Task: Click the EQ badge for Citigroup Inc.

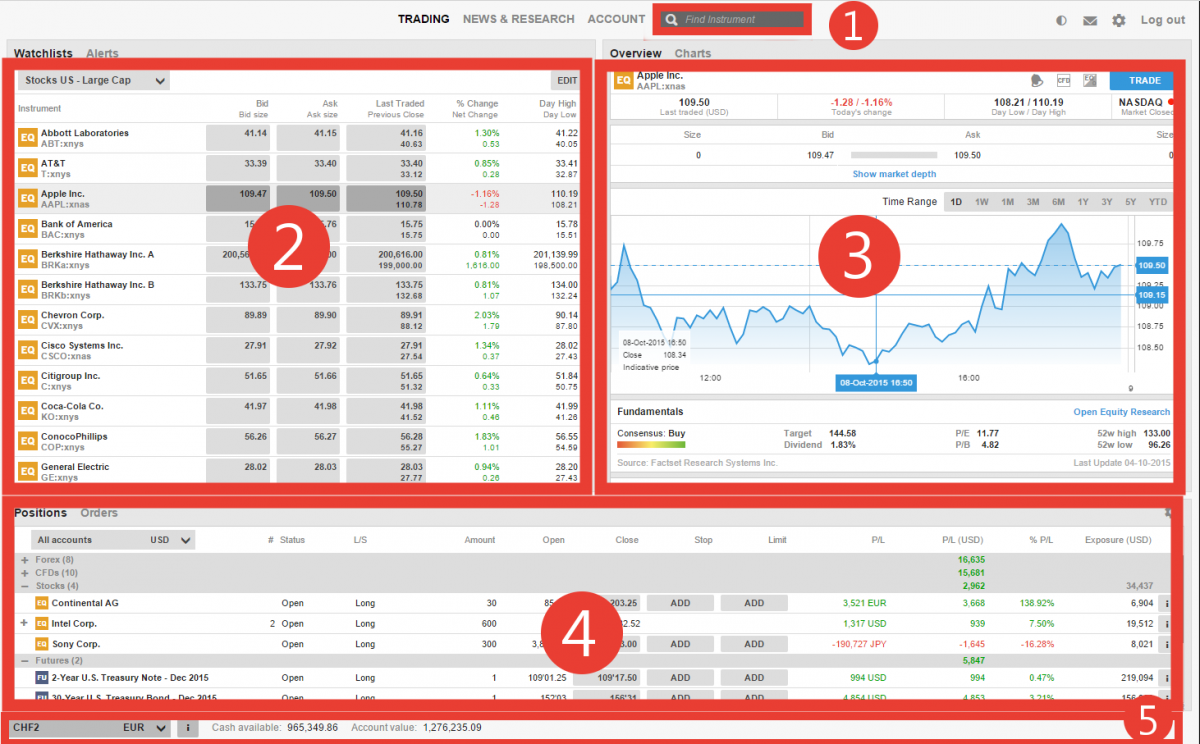Action: point(27,381)
